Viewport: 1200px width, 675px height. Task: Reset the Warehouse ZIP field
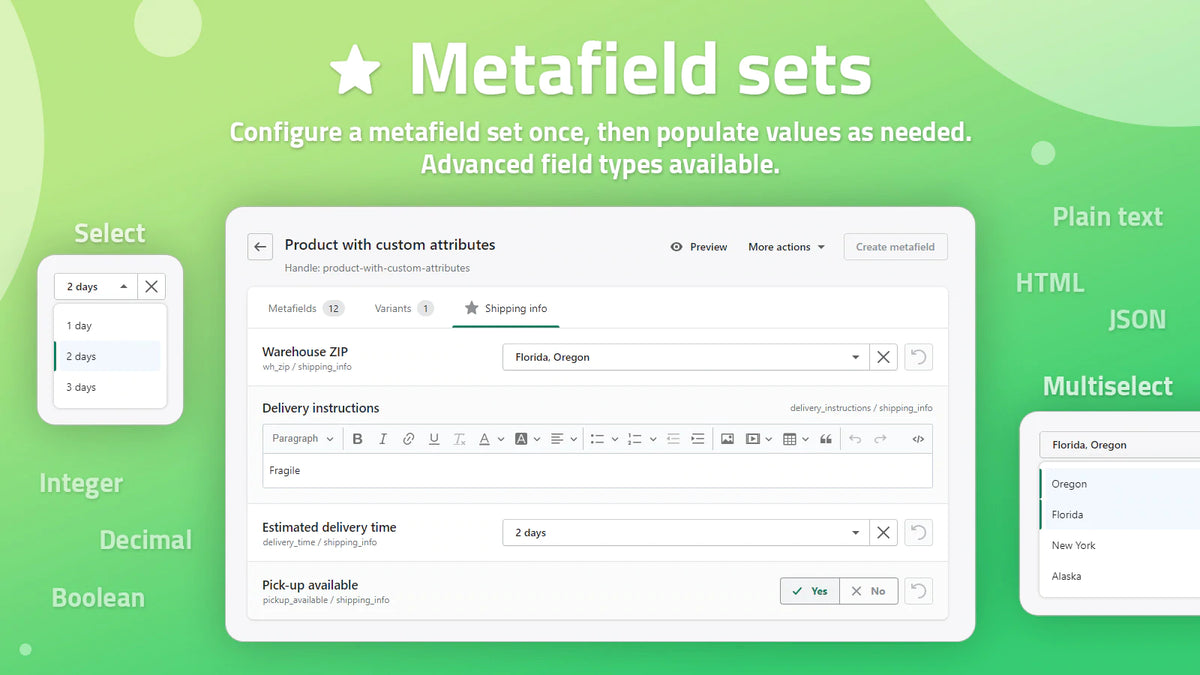point(918,357)
